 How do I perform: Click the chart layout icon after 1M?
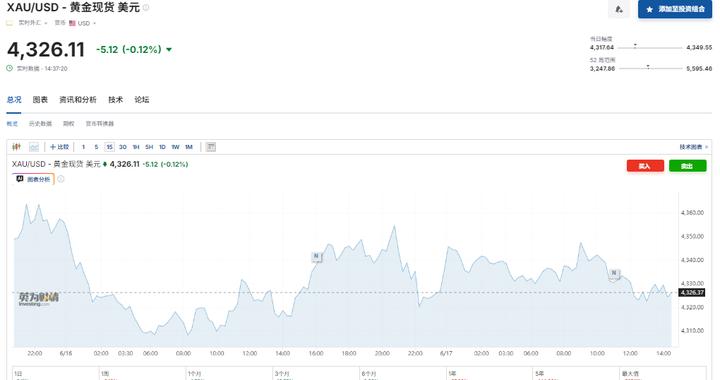tap(211, 147)
